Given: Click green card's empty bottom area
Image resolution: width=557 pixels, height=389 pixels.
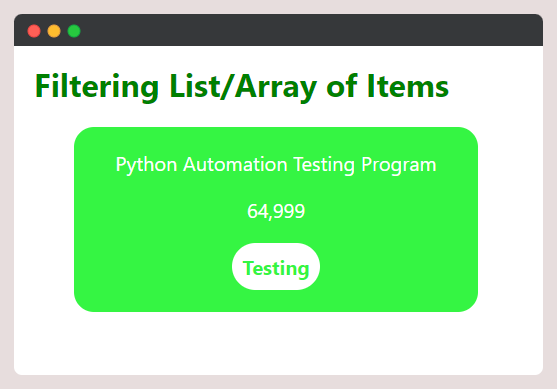Looking at the screenshot, I should tap(276, 301).
